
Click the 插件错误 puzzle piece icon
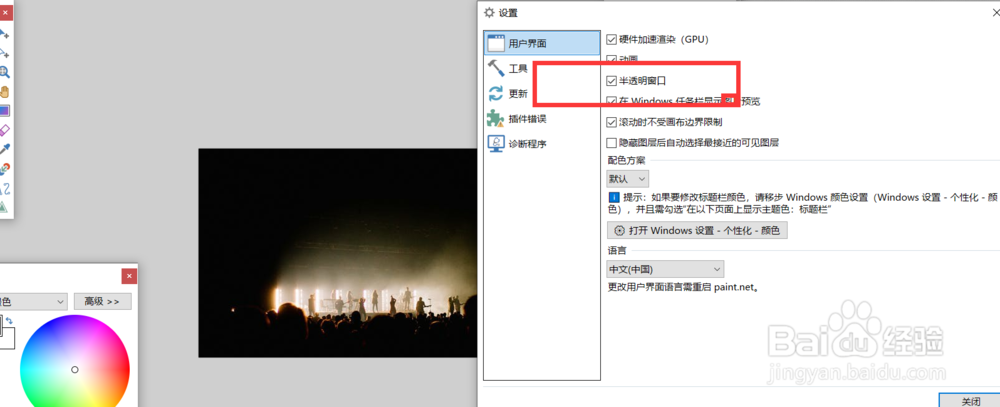[x=496, y=119]
